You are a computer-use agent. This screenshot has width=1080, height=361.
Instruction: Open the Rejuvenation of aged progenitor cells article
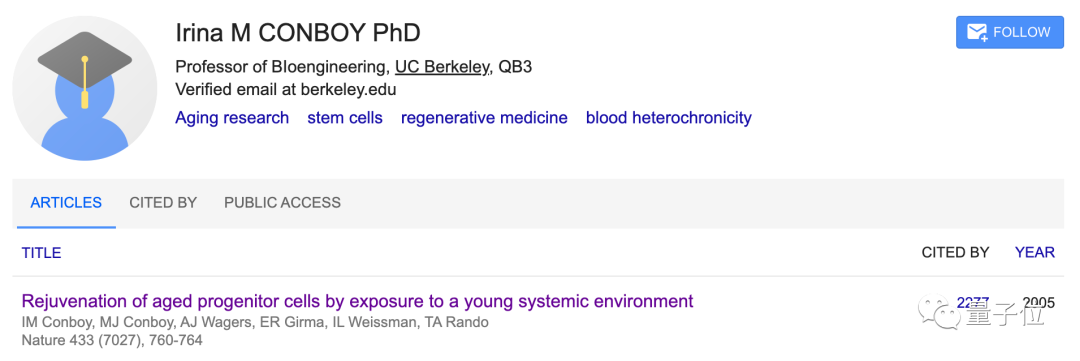(357, 301)
